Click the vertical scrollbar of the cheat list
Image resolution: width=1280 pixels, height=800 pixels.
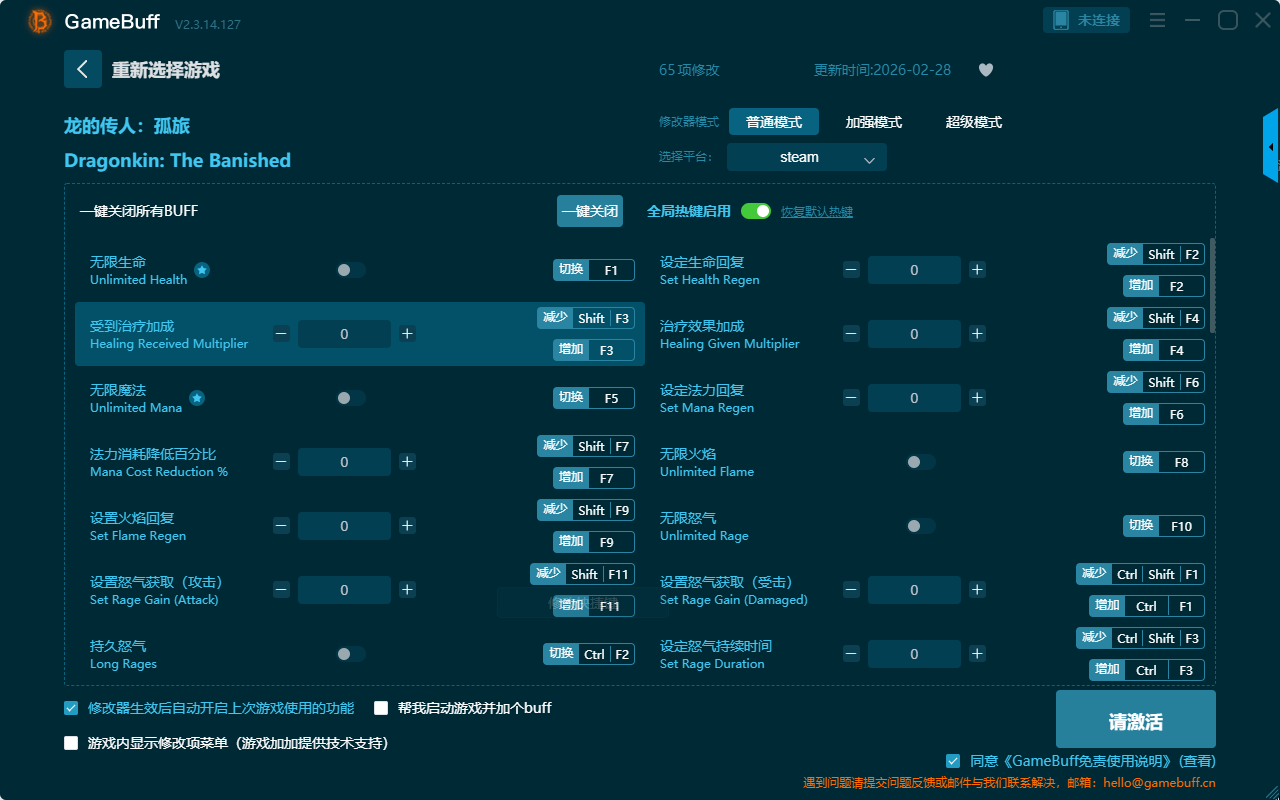tap(1213, 285)
